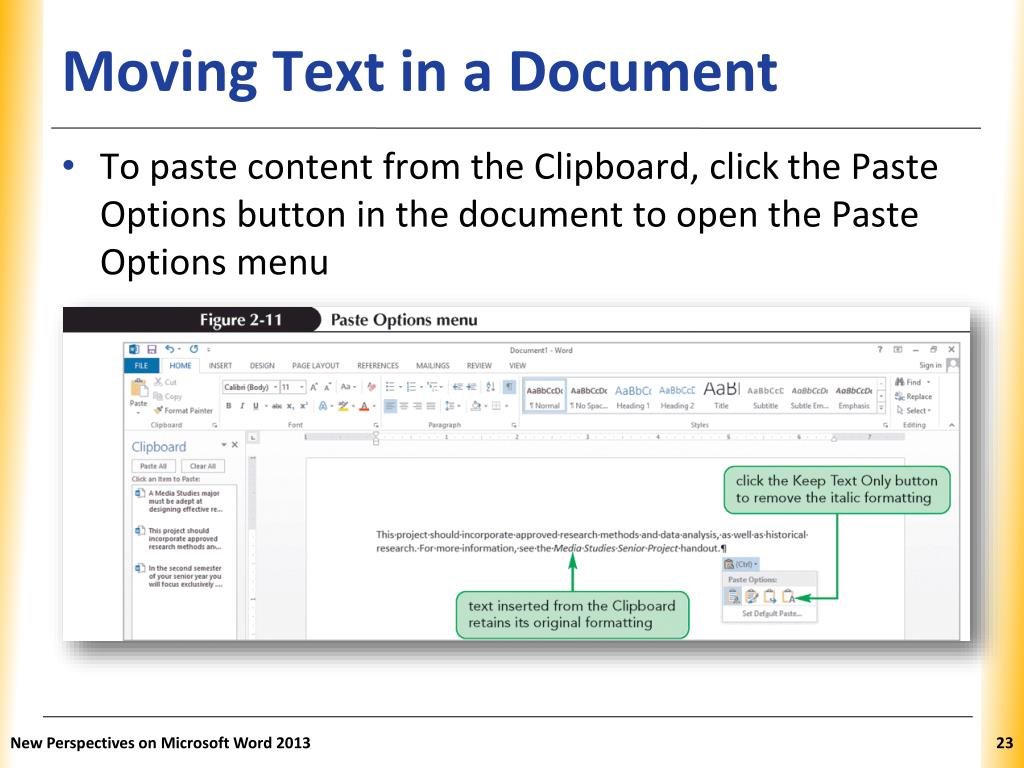The image size is (1024, 768).
Task: Paste the 'A Media Studies major' clipboard item
Action: (184, 502)
